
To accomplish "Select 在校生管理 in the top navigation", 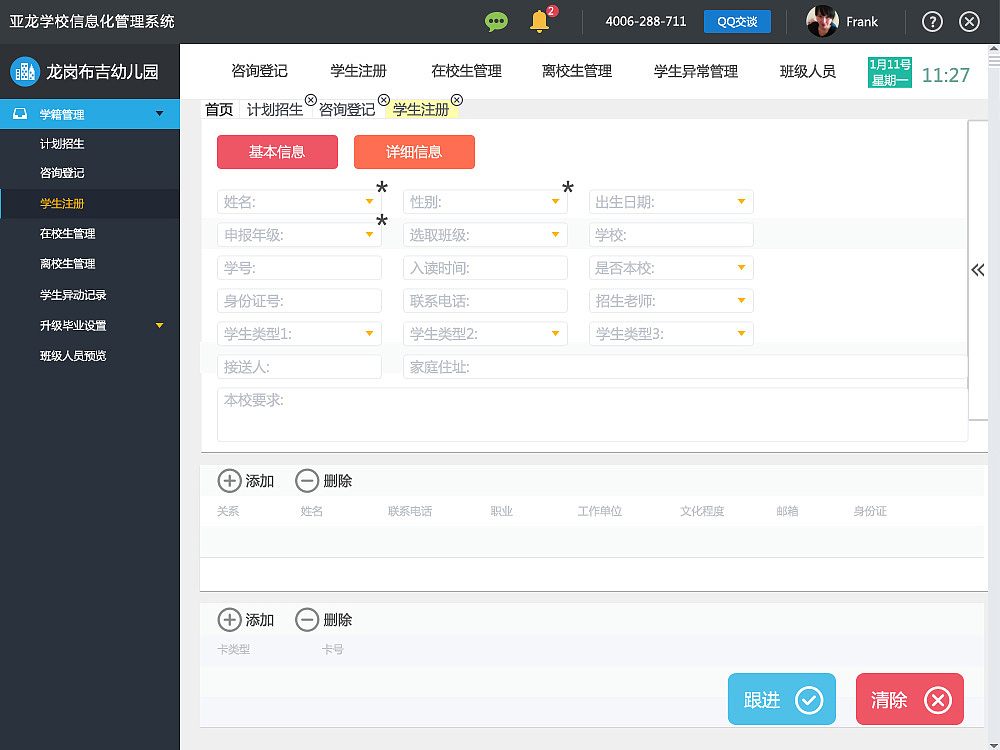I will tap(465, 71).
